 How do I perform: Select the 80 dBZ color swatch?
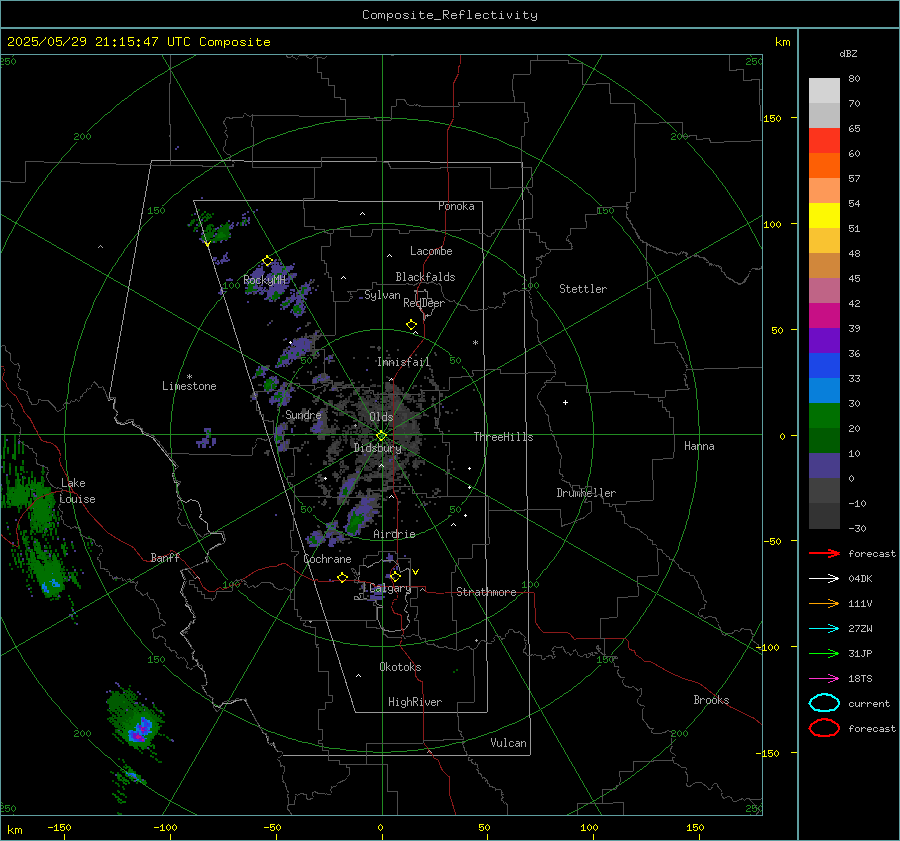pos(824,91)
